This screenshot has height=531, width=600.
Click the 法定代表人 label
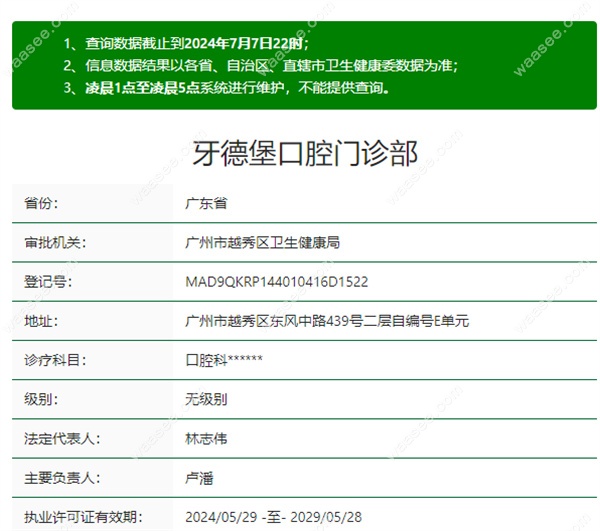click(62, 439)
